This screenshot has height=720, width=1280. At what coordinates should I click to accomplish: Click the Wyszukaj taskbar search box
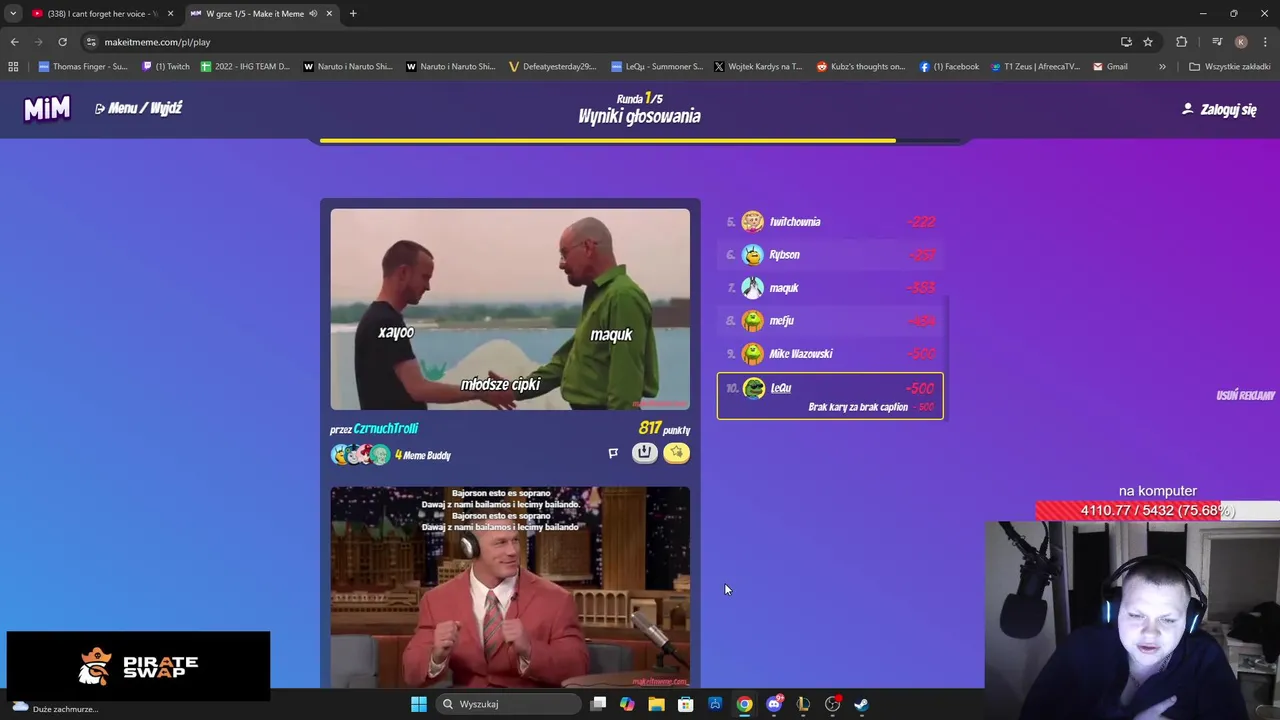[508, 704]
